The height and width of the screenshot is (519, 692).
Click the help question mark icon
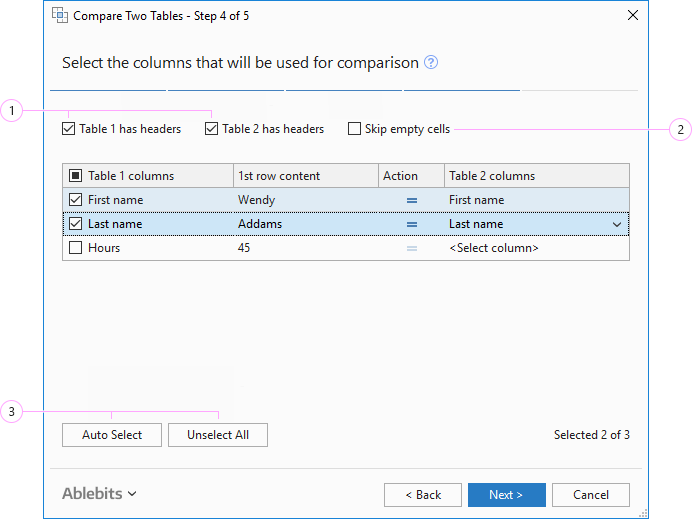click(x=431, y=63)
